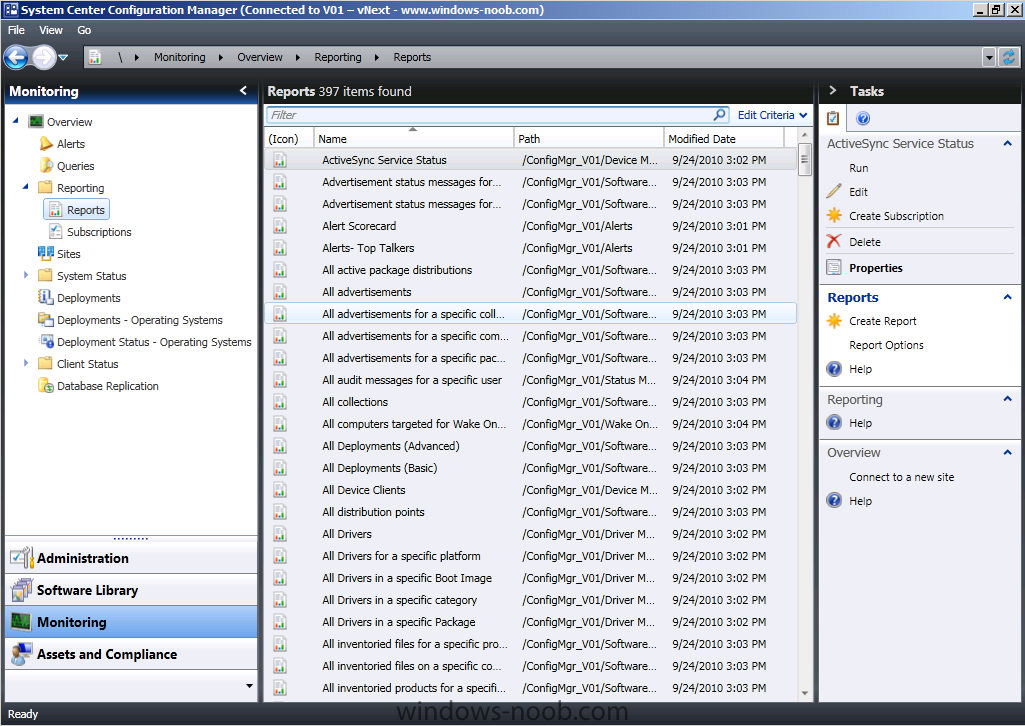Open the Assets and Compliance workspace

(131, 654)
